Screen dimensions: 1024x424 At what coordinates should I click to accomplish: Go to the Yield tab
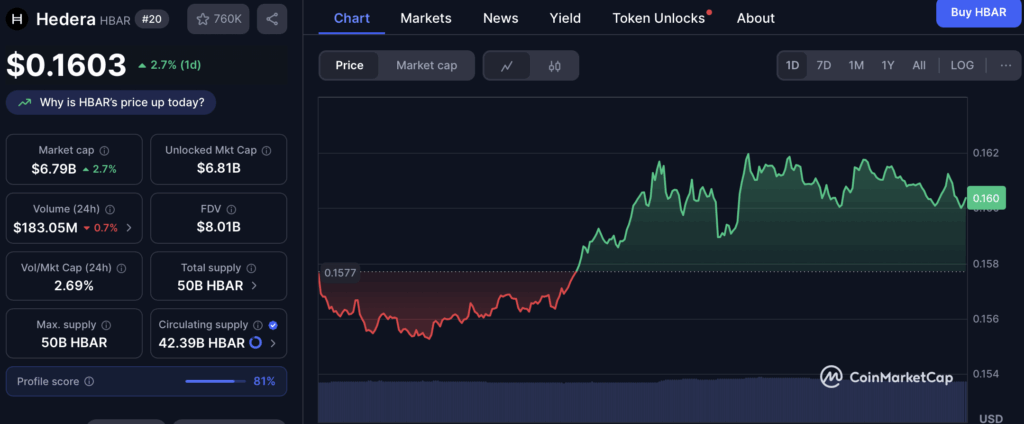click(566, 18)
